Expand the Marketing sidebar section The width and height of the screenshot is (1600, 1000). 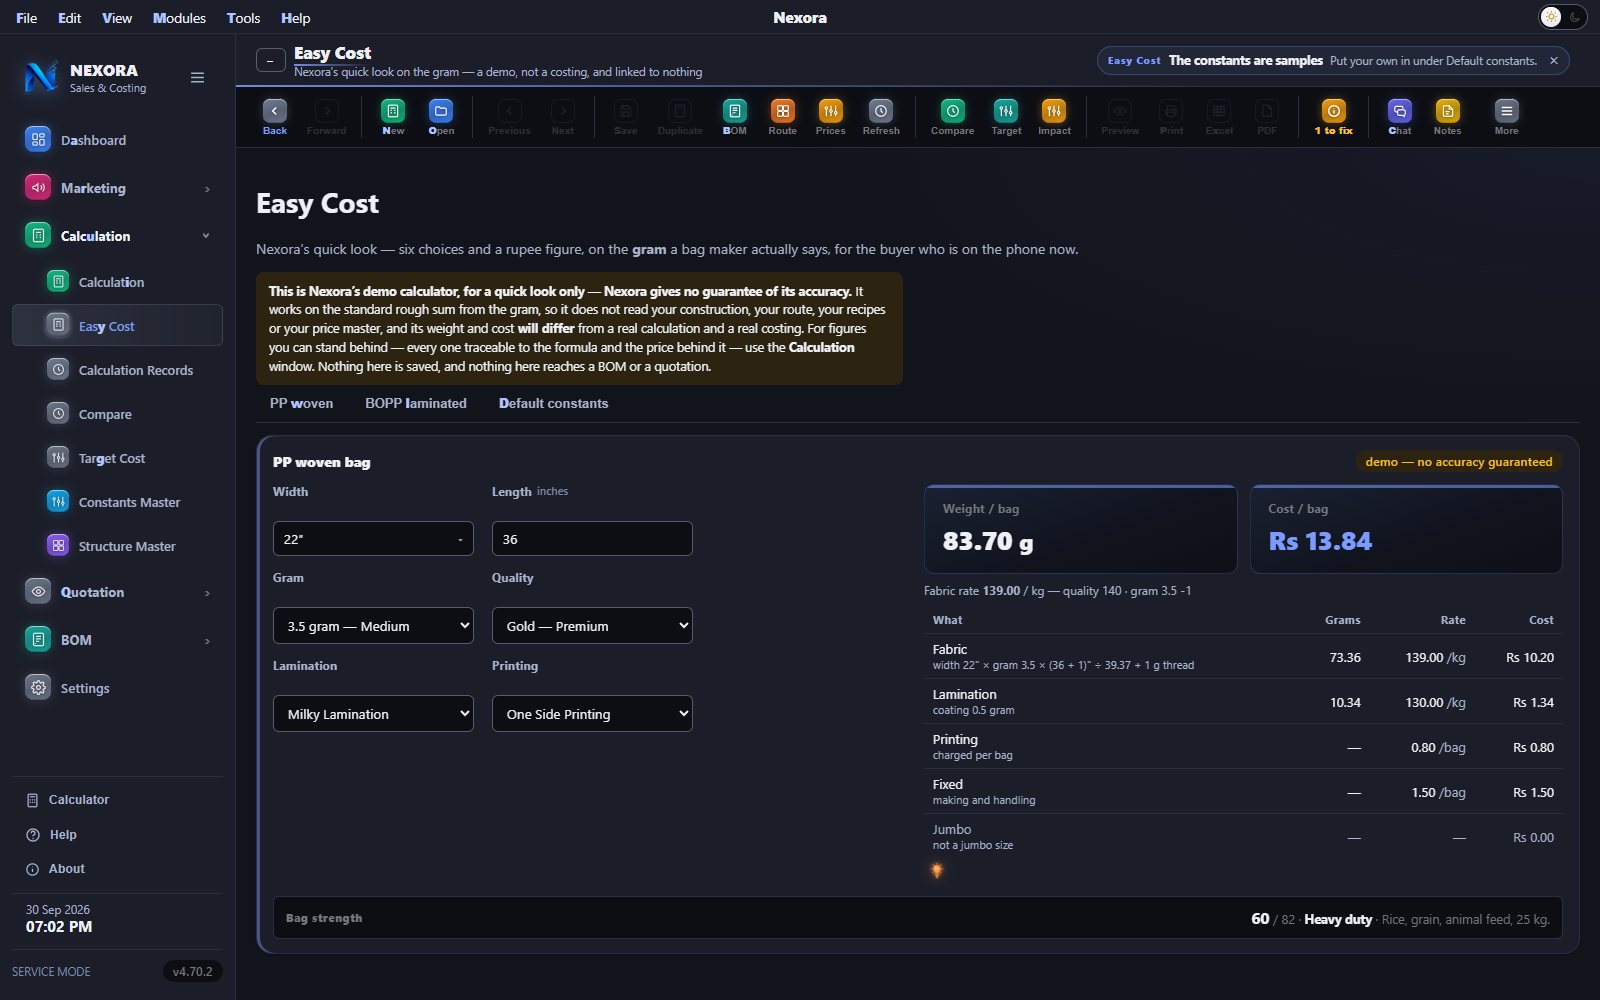pos(117,188)
